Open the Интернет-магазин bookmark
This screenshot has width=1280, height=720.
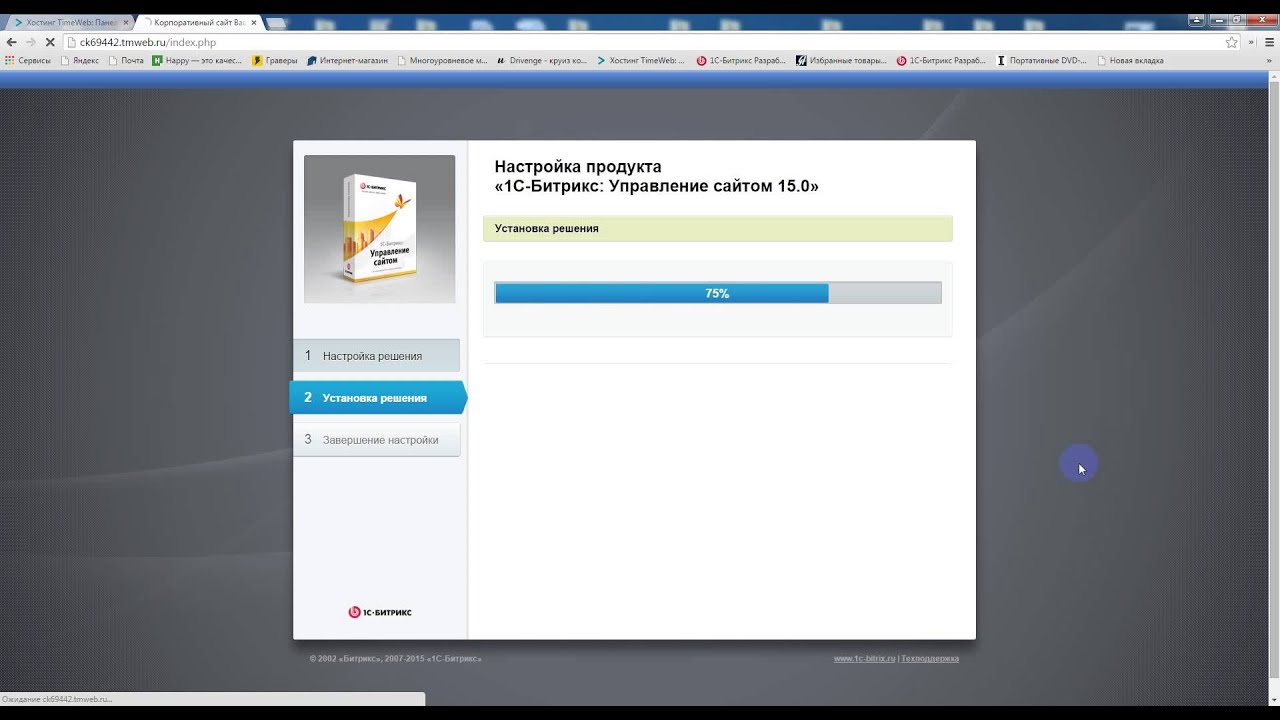click(x=347, y=60)
